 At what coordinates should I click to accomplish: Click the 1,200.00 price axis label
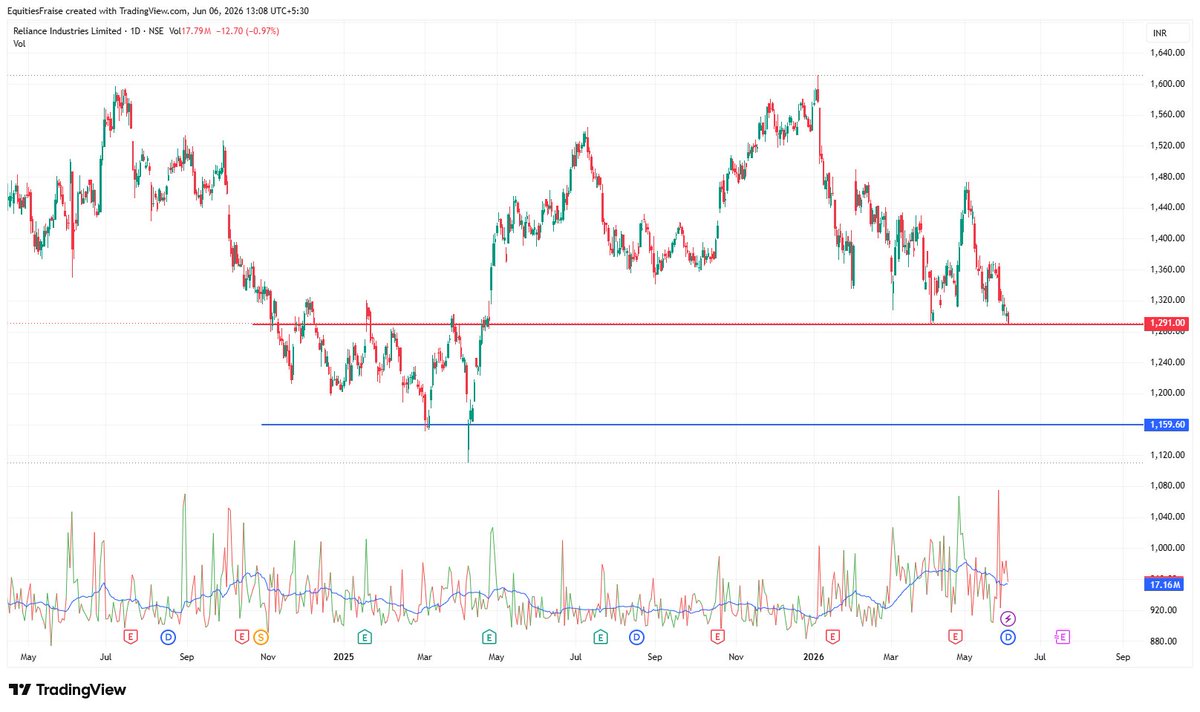(1166, 394)
